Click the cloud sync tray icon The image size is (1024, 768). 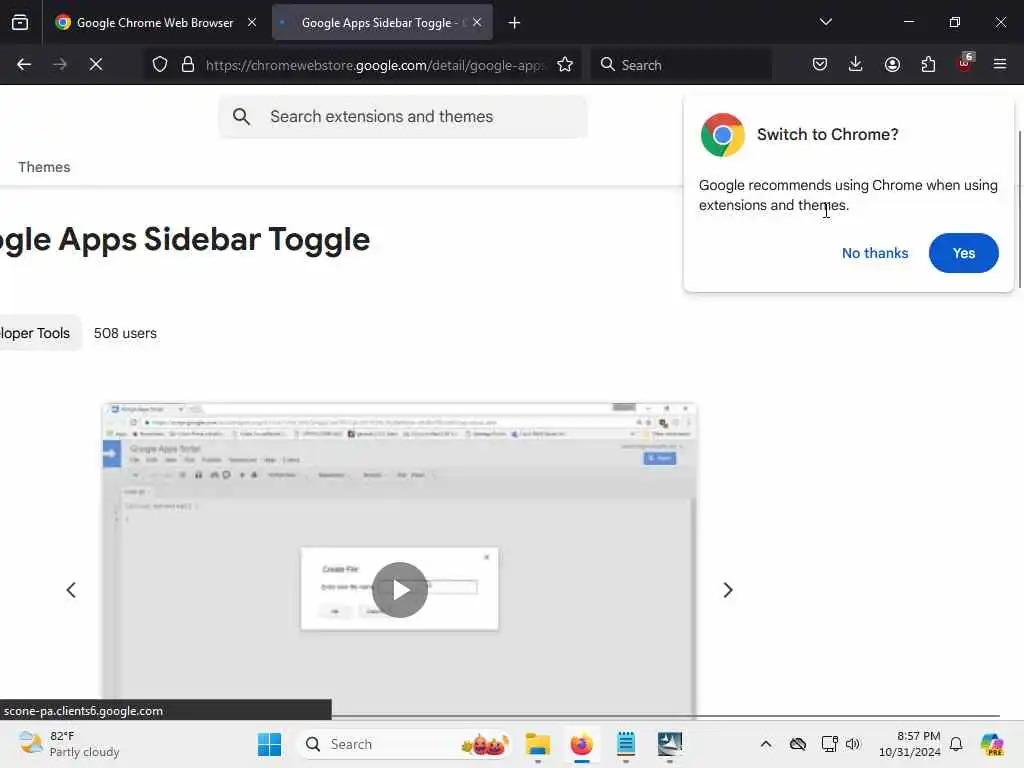[x=797, y=744]
